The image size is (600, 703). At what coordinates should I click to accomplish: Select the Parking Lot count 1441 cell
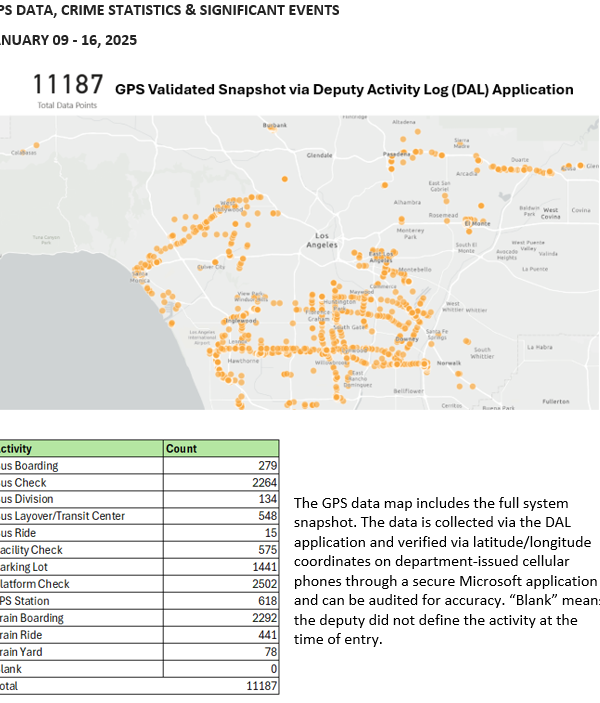pos(221,567)
